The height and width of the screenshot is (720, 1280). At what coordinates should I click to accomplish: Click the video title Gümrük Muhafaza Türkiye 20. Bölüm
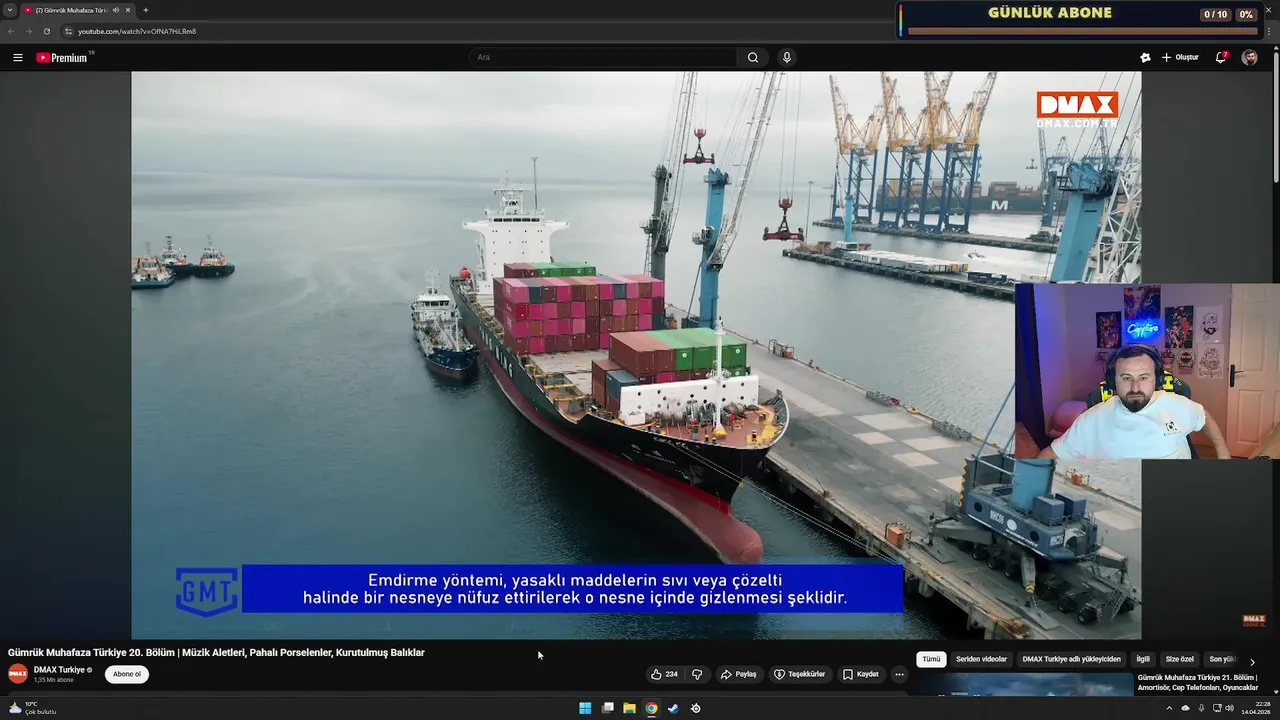click(x=216, y=652)
